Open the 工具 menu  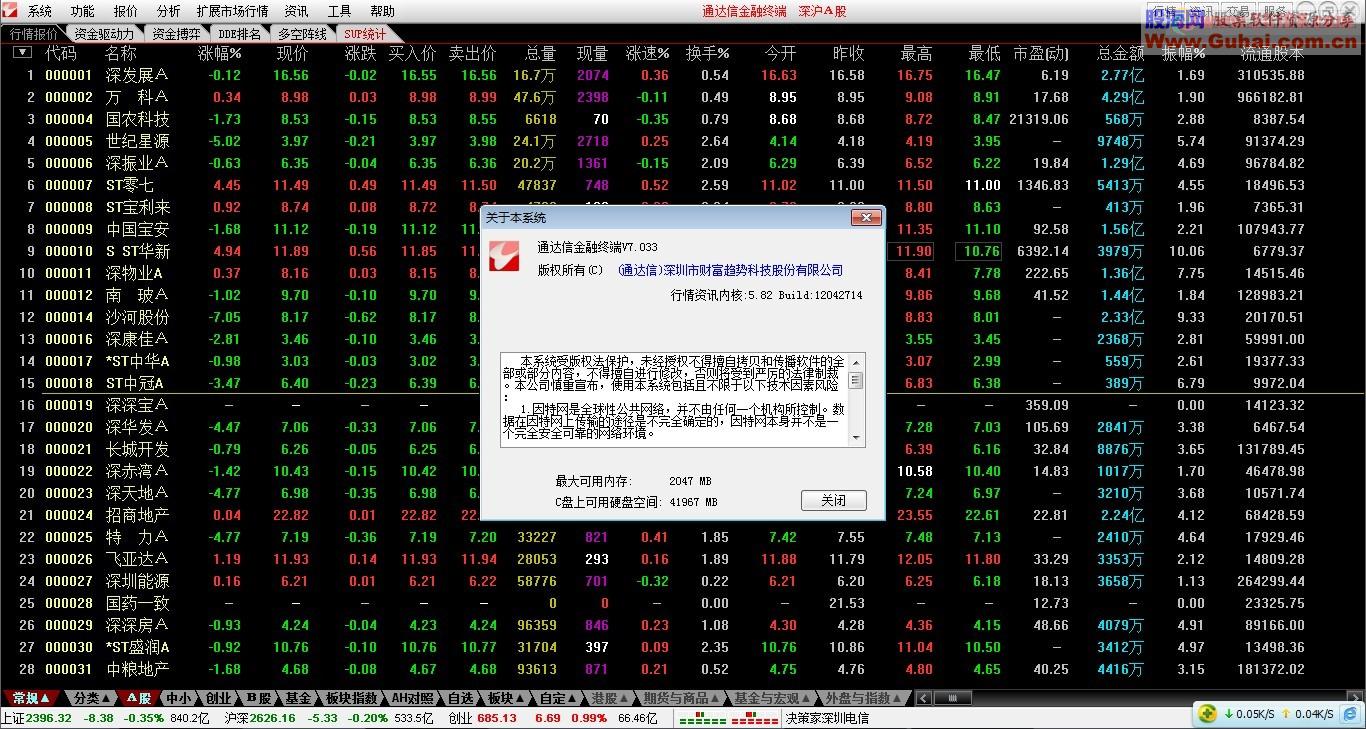(340, 11)
